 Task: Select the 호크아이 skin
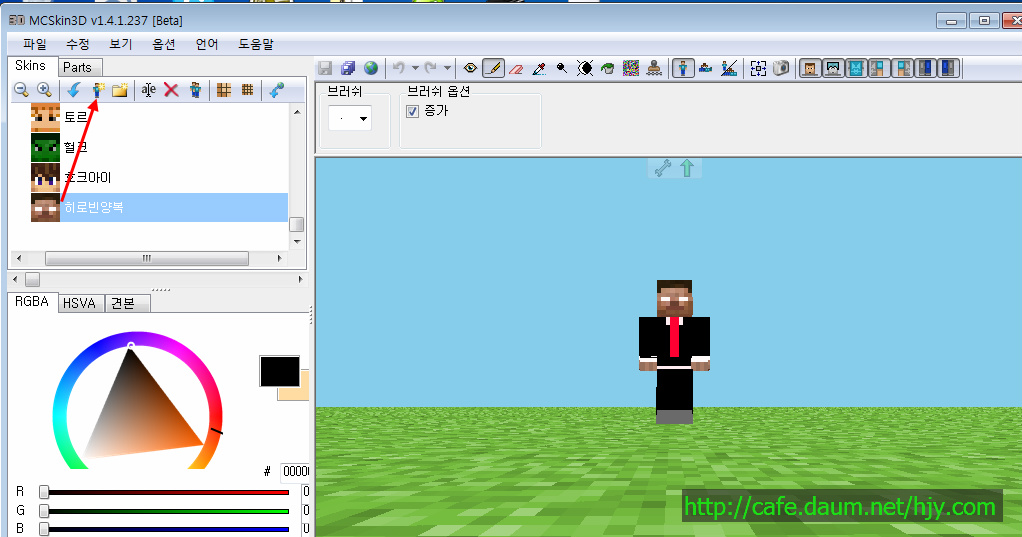coord(158,177)
